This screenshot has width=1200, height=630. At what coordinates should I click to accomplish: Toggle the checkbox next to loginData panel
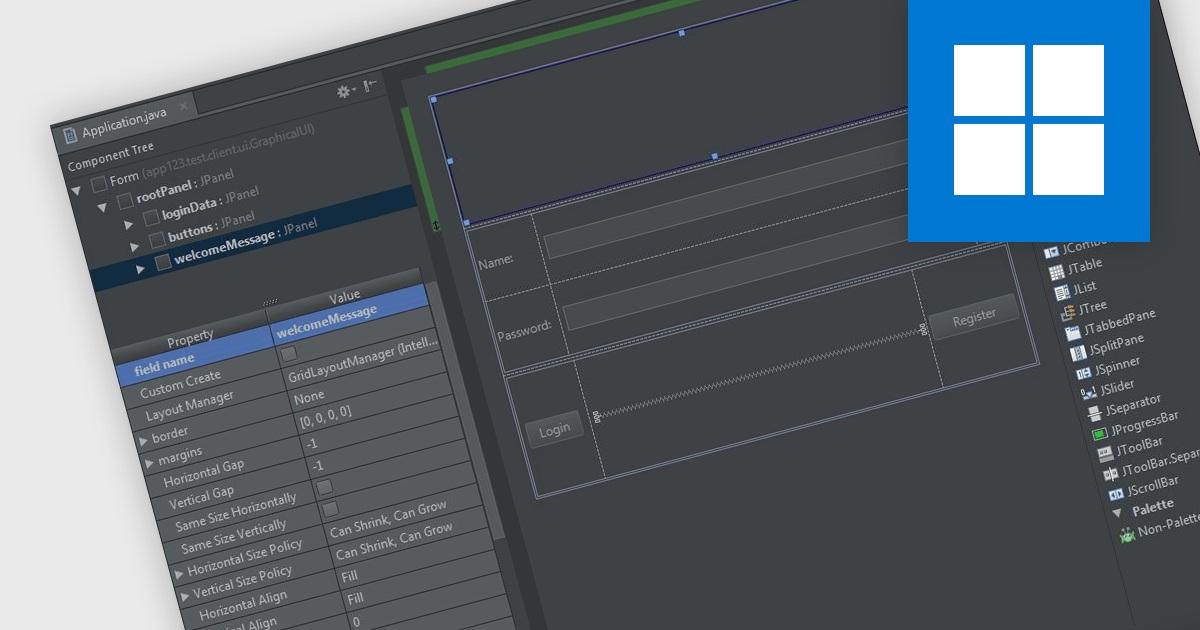[x=153, y=216]
